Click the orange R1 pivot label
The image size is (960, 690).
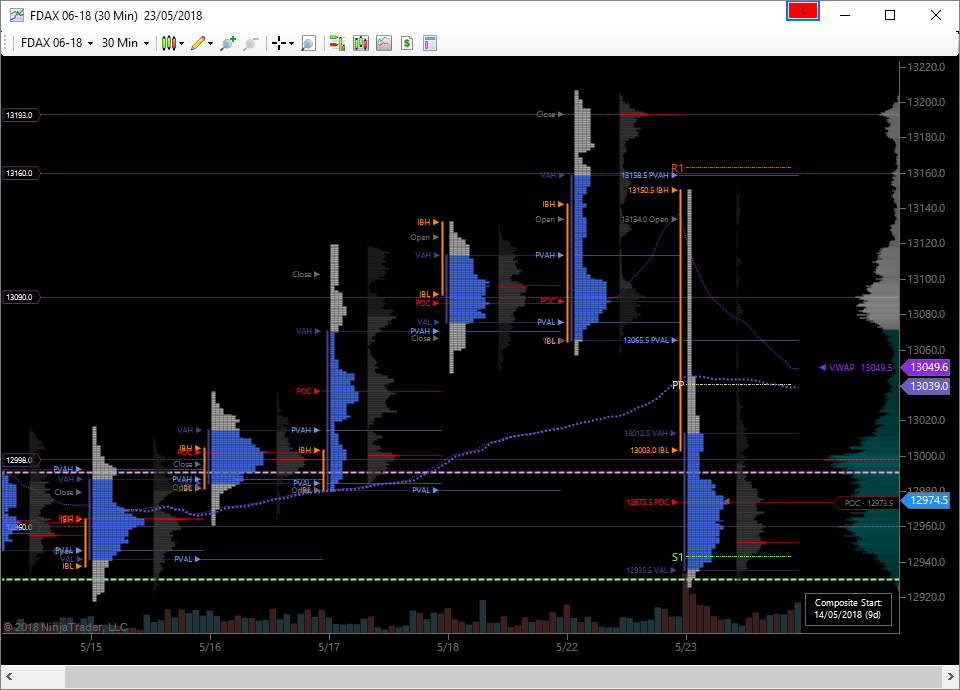click(x=677, y=168)
